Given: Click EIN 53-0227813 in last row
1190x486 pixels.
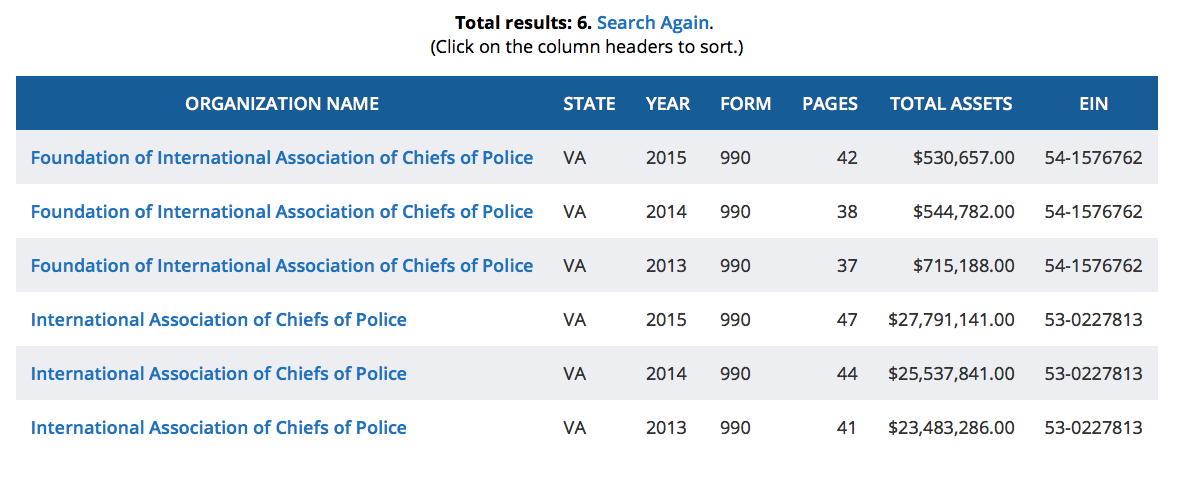Looking at the screenshot, I should (x=1093, y=427).
